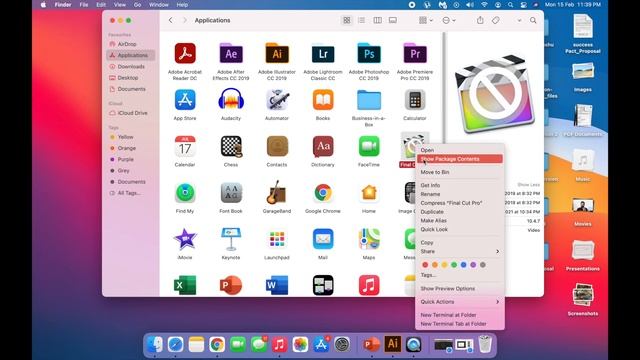640x360 pixels.
Task: Click the Finder share button
Action: coord(480,20)
